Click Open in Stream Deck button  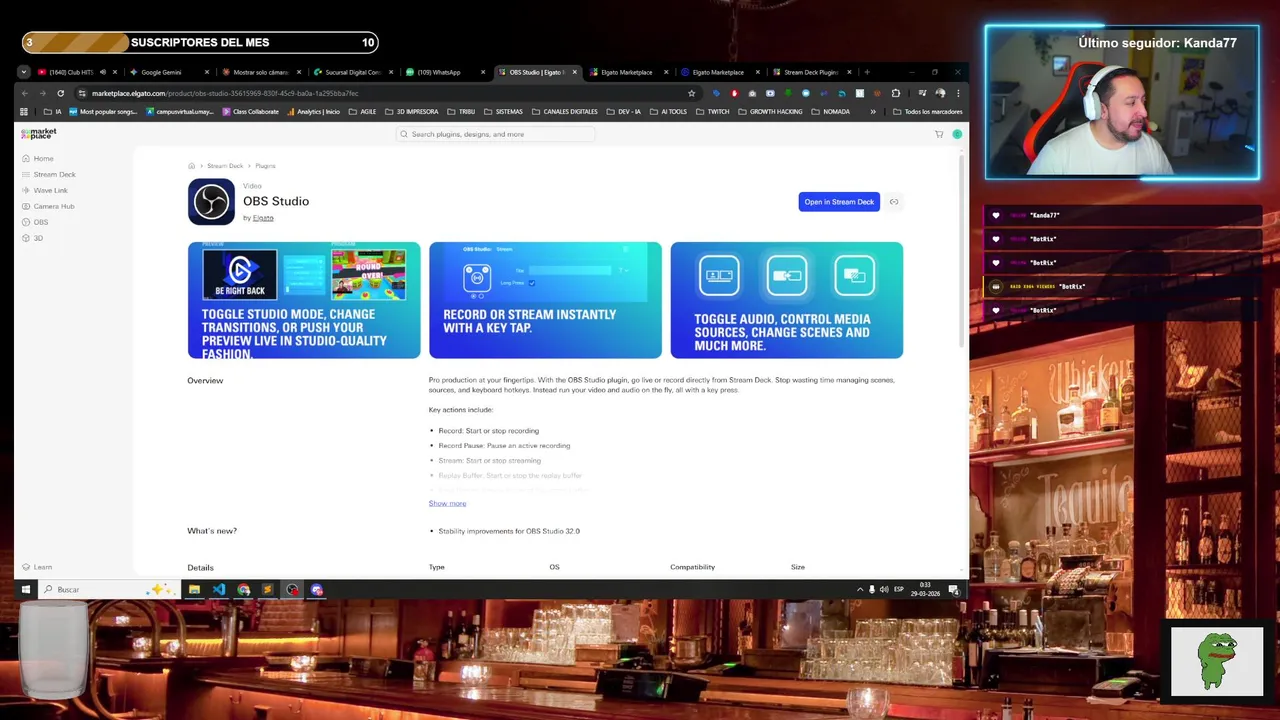tap(839, 202)
